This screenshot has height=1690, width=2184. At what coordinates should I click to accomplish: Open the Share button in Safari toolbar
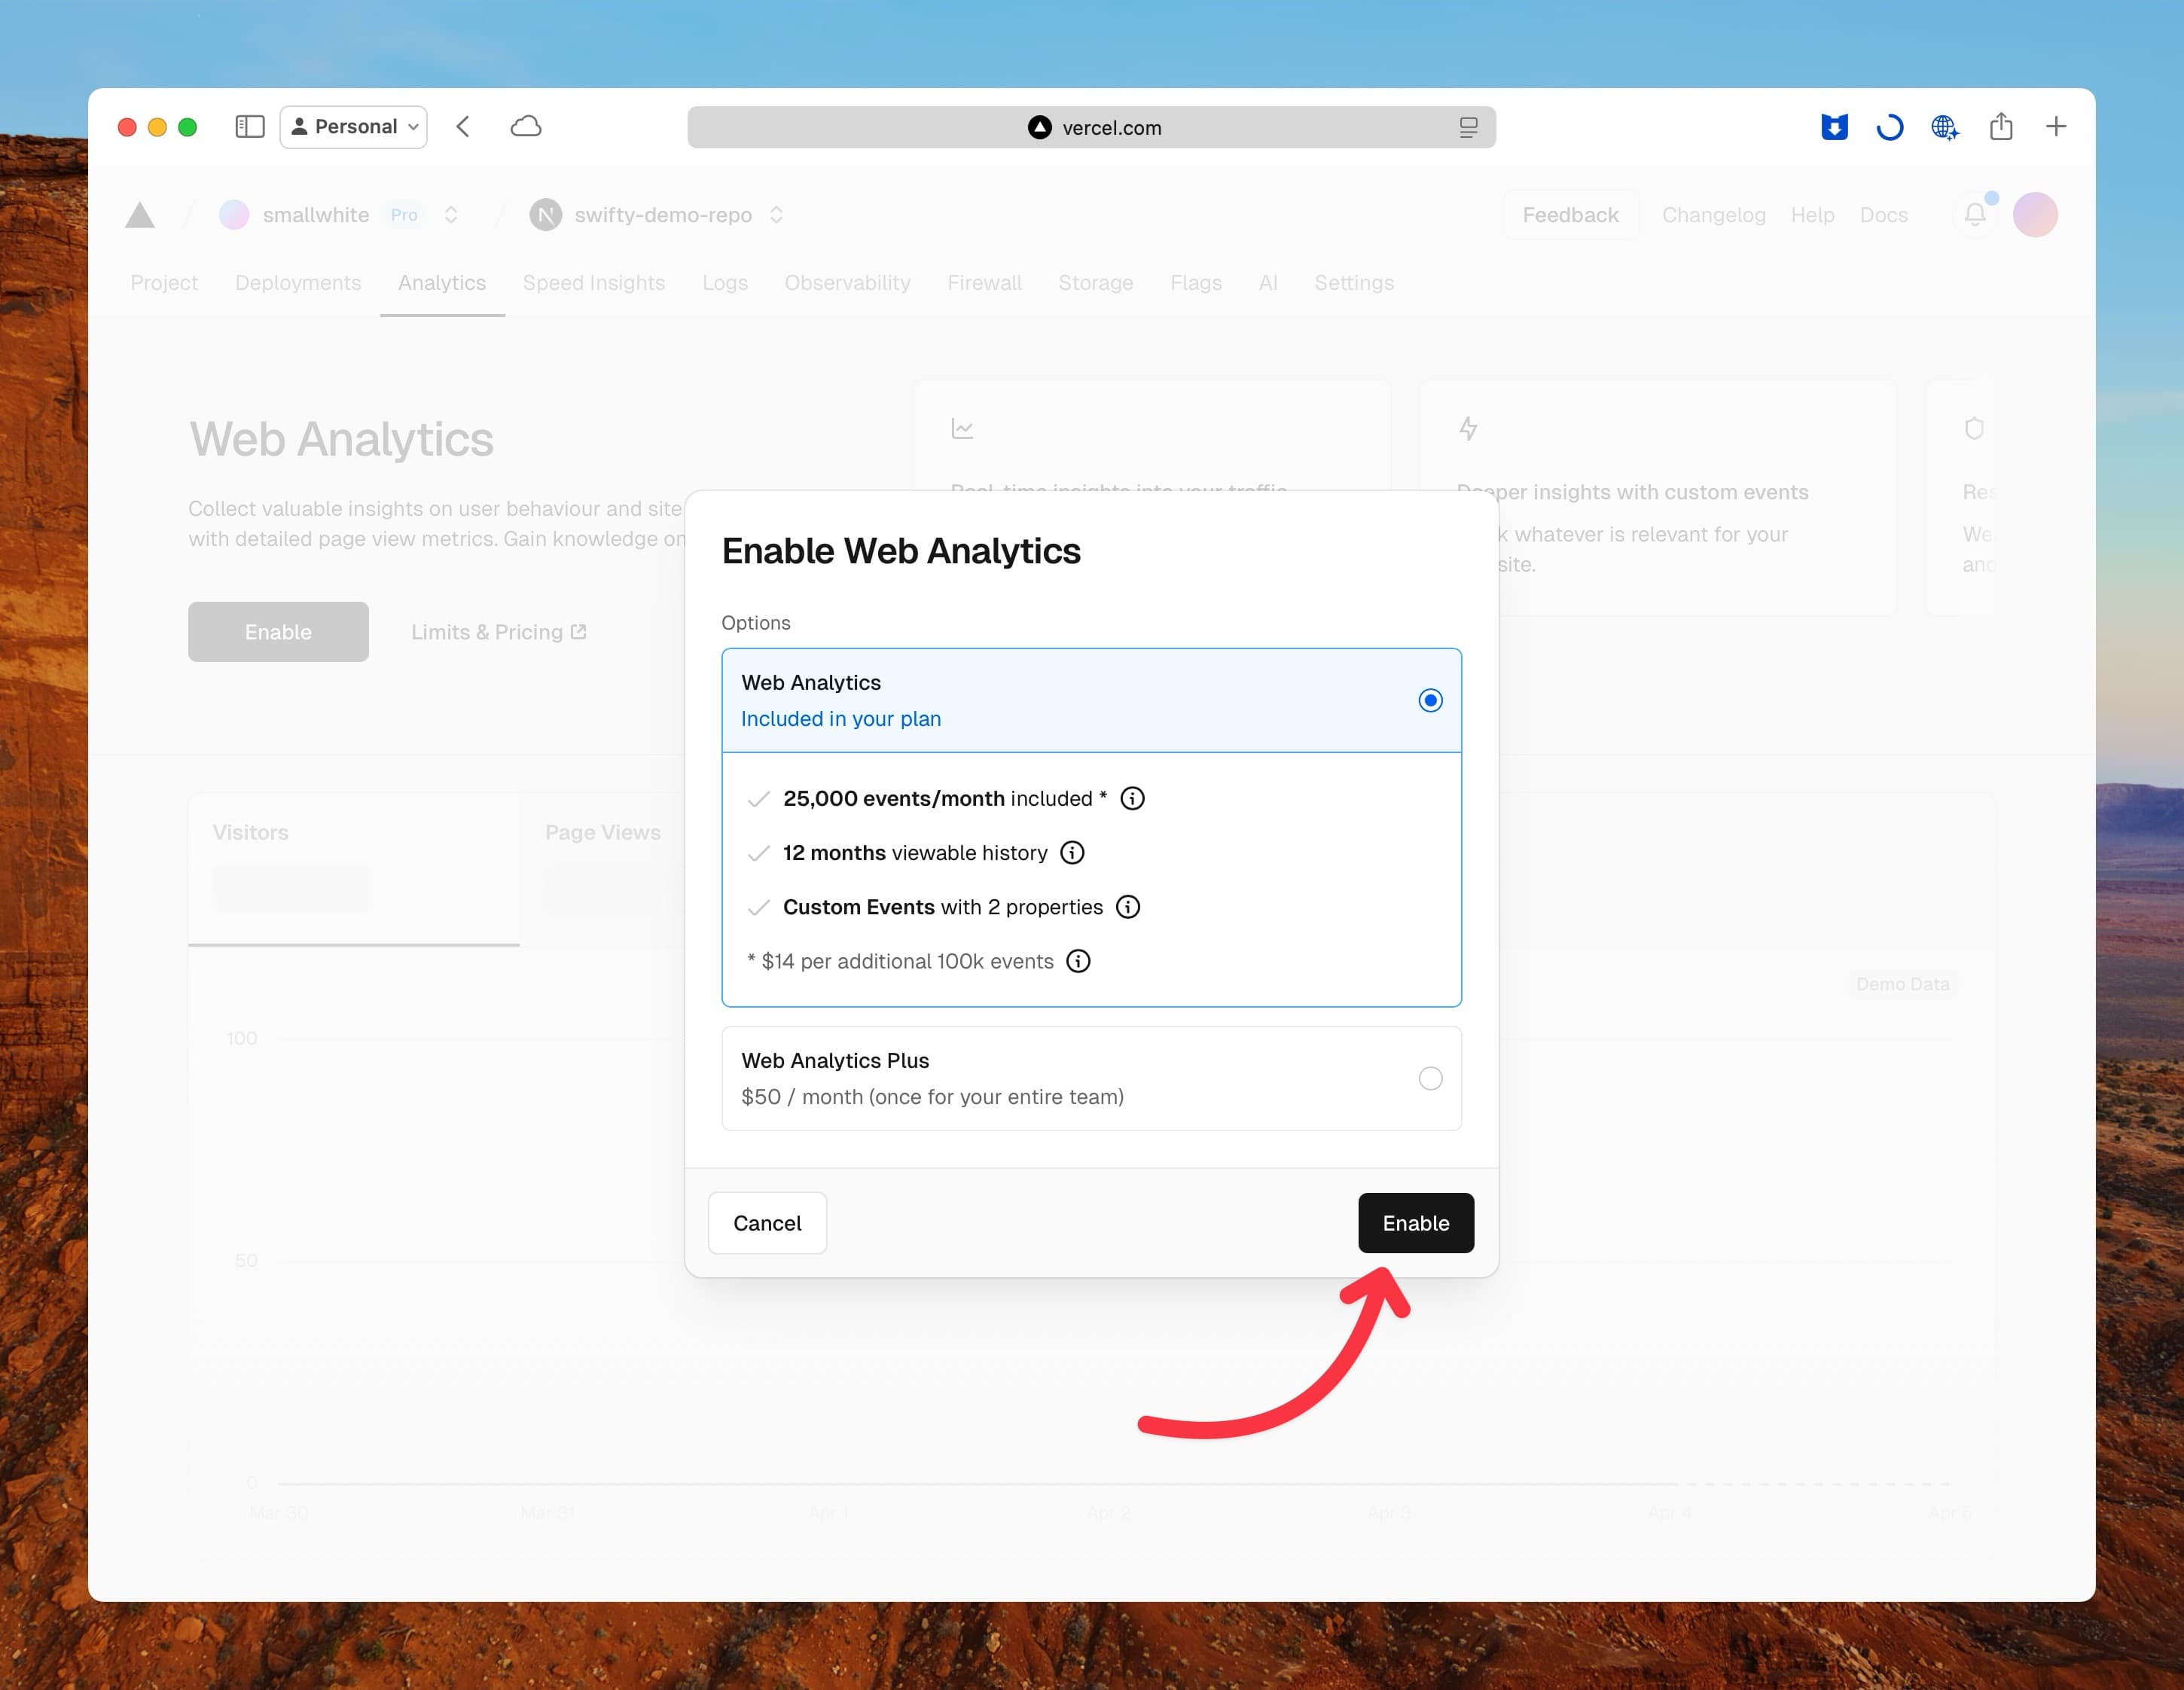[x=2001, y=126]
